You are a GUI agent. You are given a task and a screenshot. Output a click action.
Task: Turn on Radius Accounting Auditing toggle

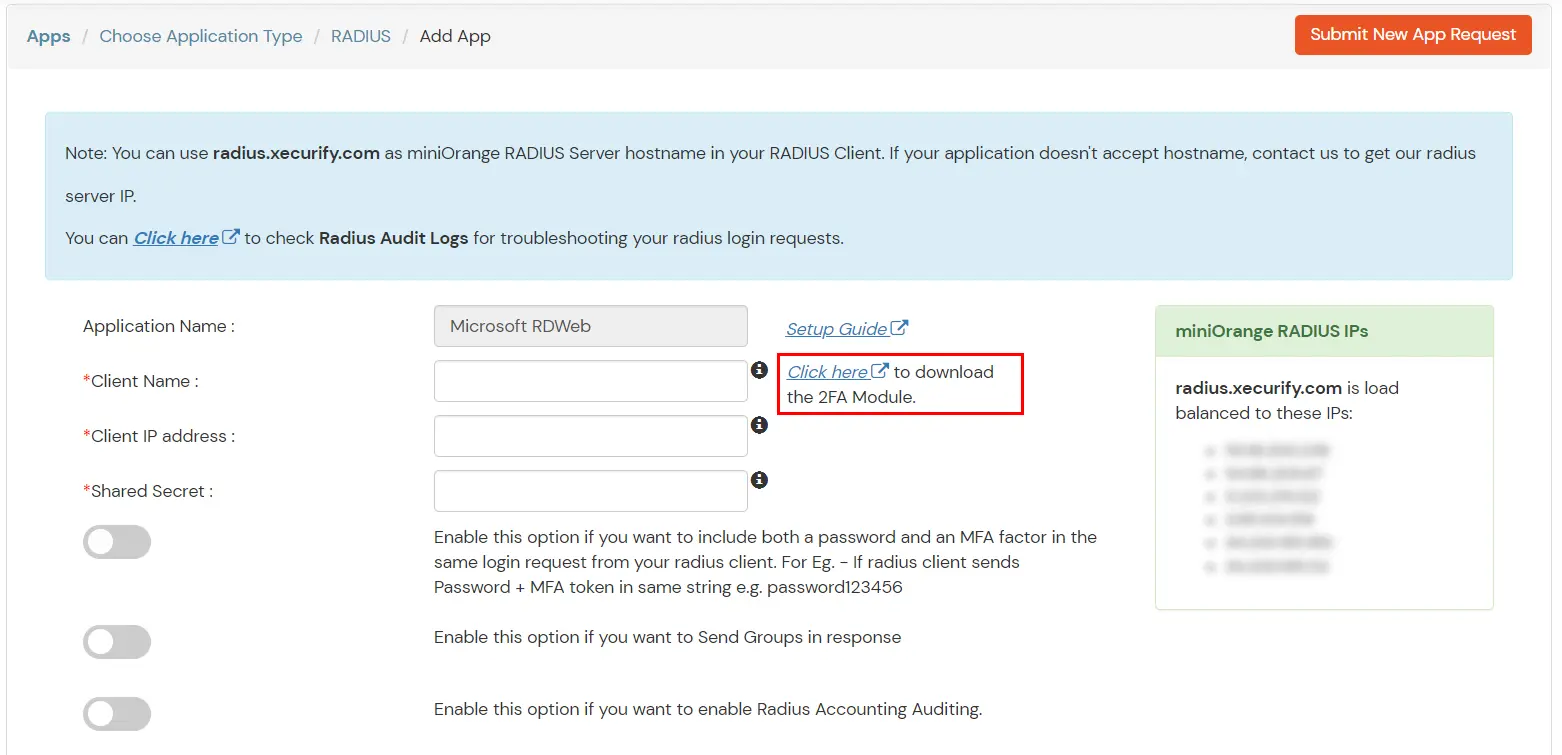point(117,714)
